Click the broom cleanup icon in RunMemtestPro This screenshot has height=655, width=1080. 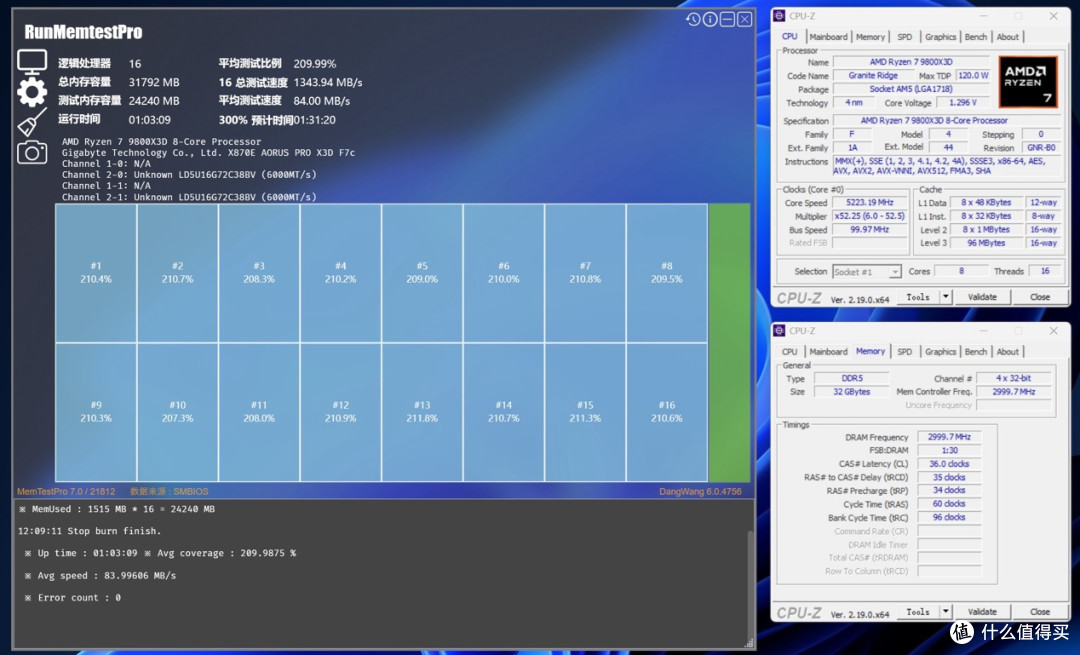click(x=32, y=122)
